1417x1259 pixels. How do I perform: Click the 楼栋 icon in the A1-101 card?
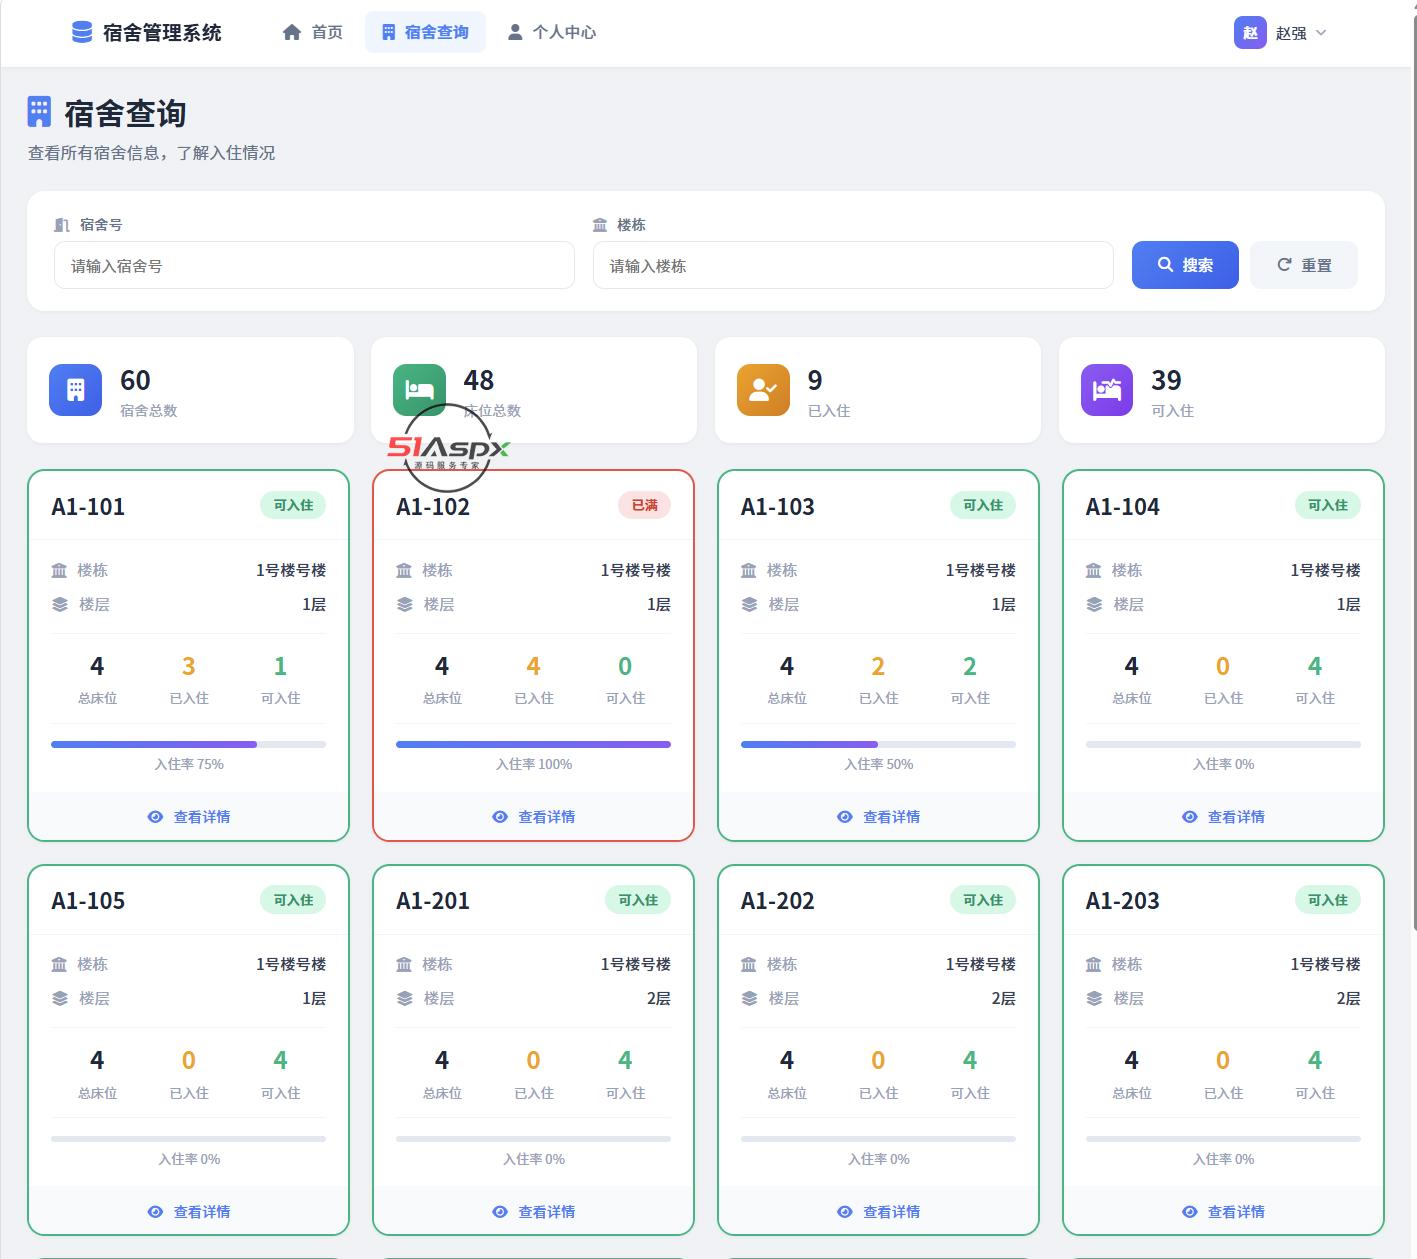click(59, 570)
